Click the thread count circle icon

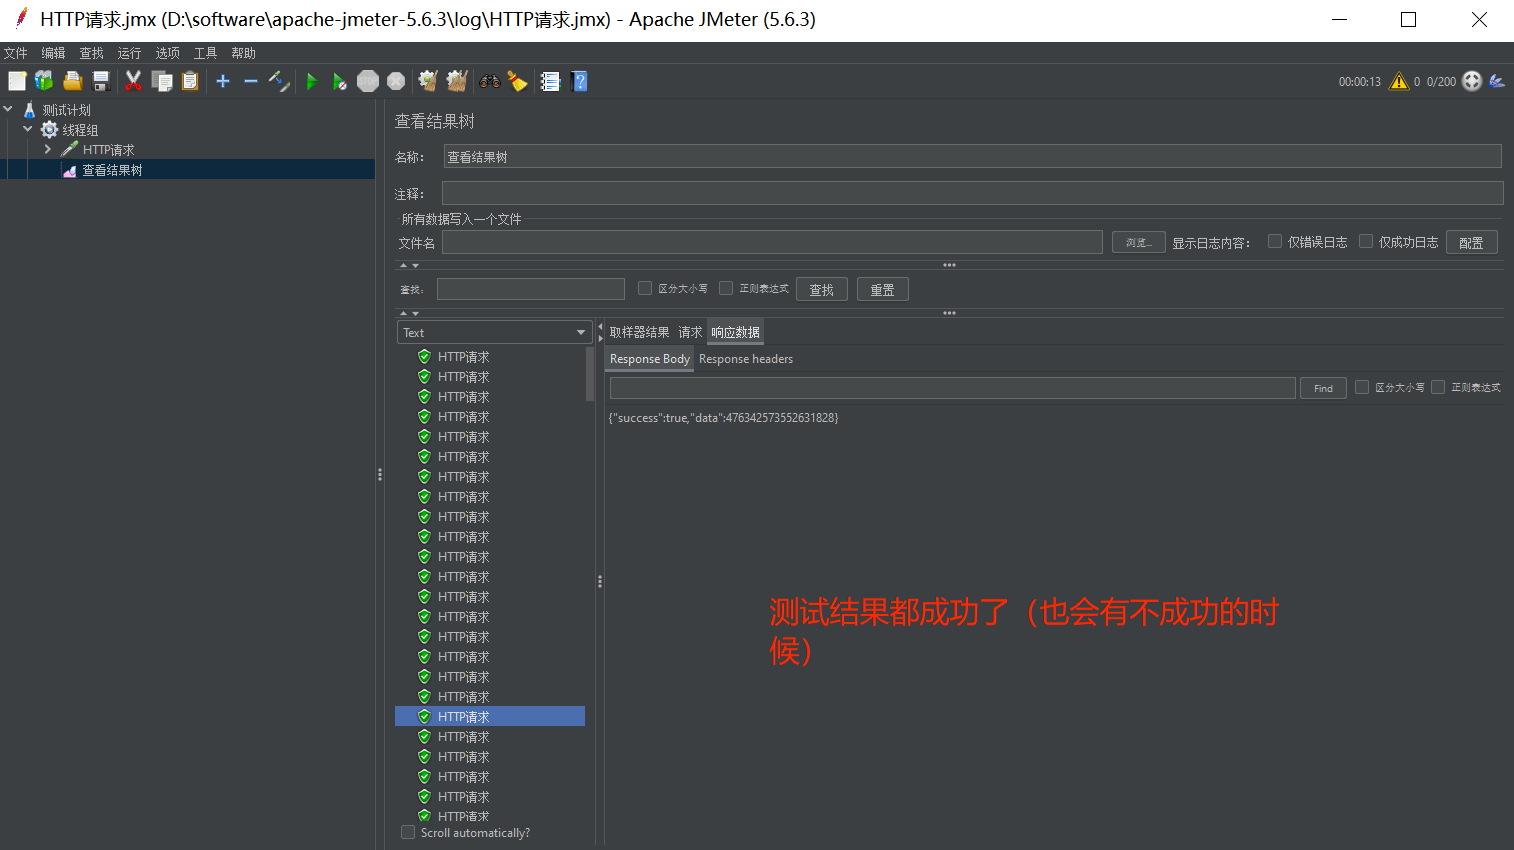click(1472, 81)
